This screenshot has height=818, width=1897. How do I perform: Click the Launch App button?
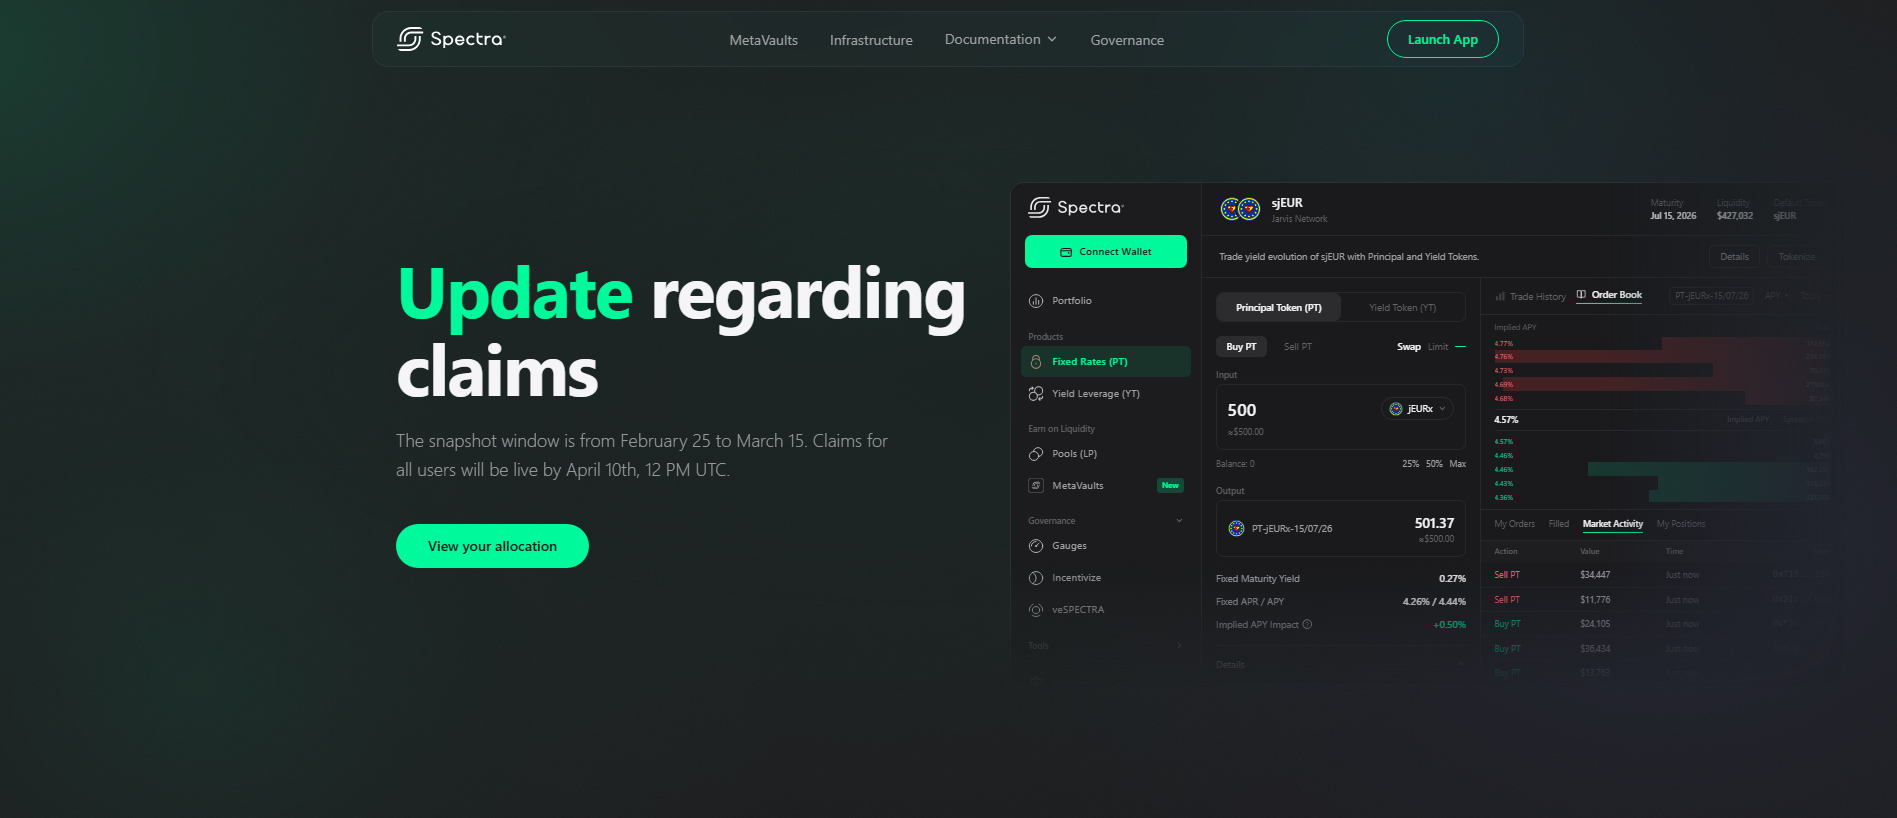1443,39
